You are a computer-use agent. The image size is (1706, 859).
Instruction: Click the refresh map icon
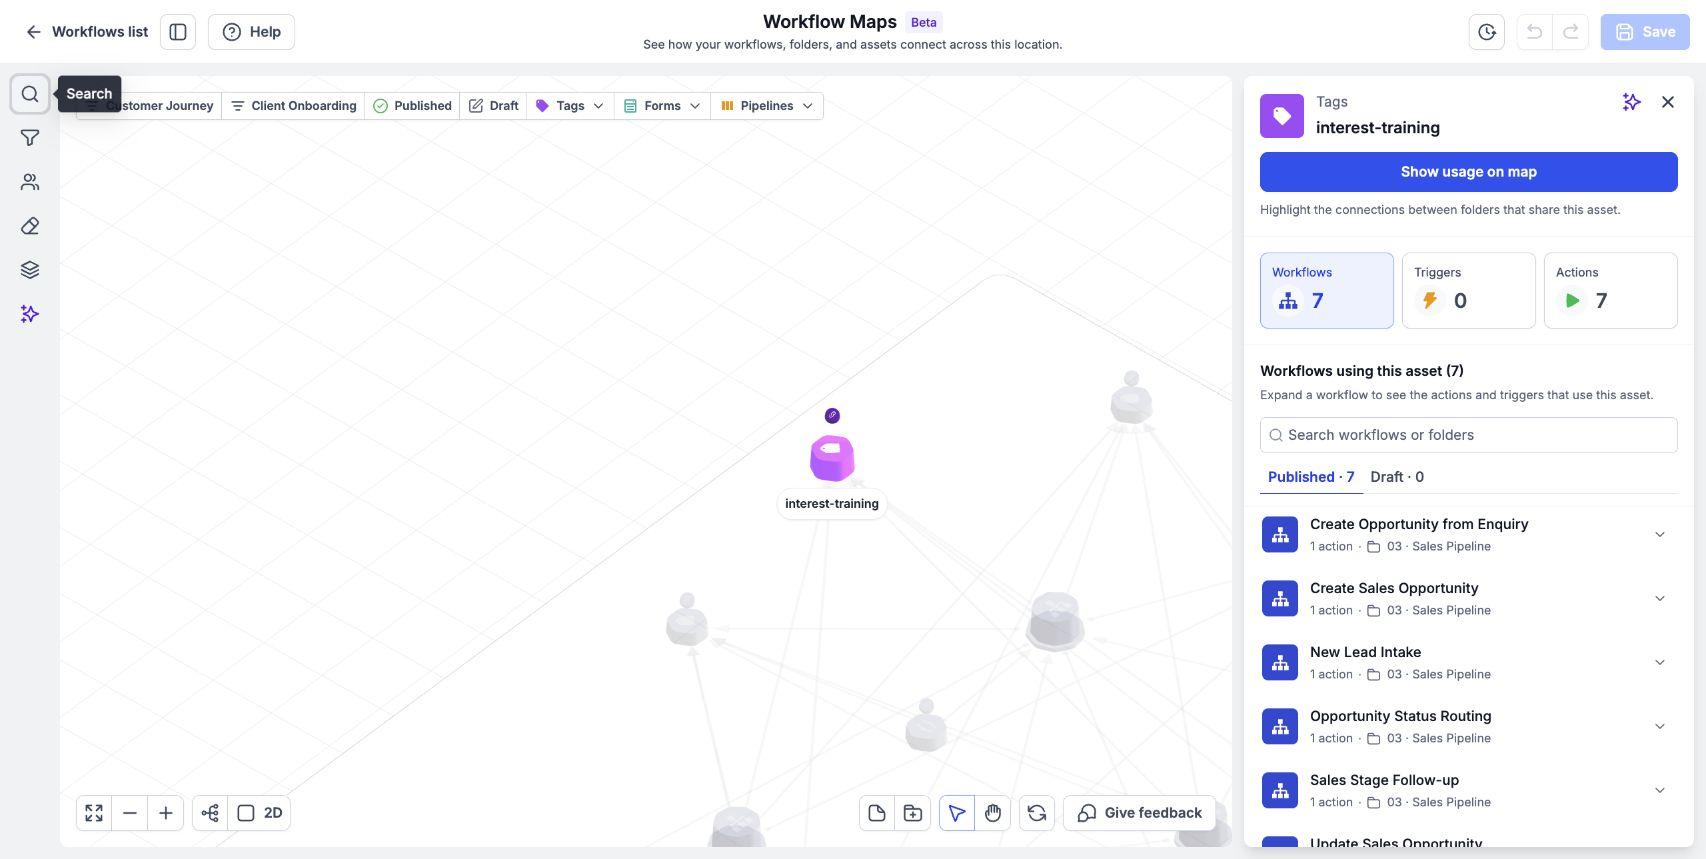pos(1037,813)
